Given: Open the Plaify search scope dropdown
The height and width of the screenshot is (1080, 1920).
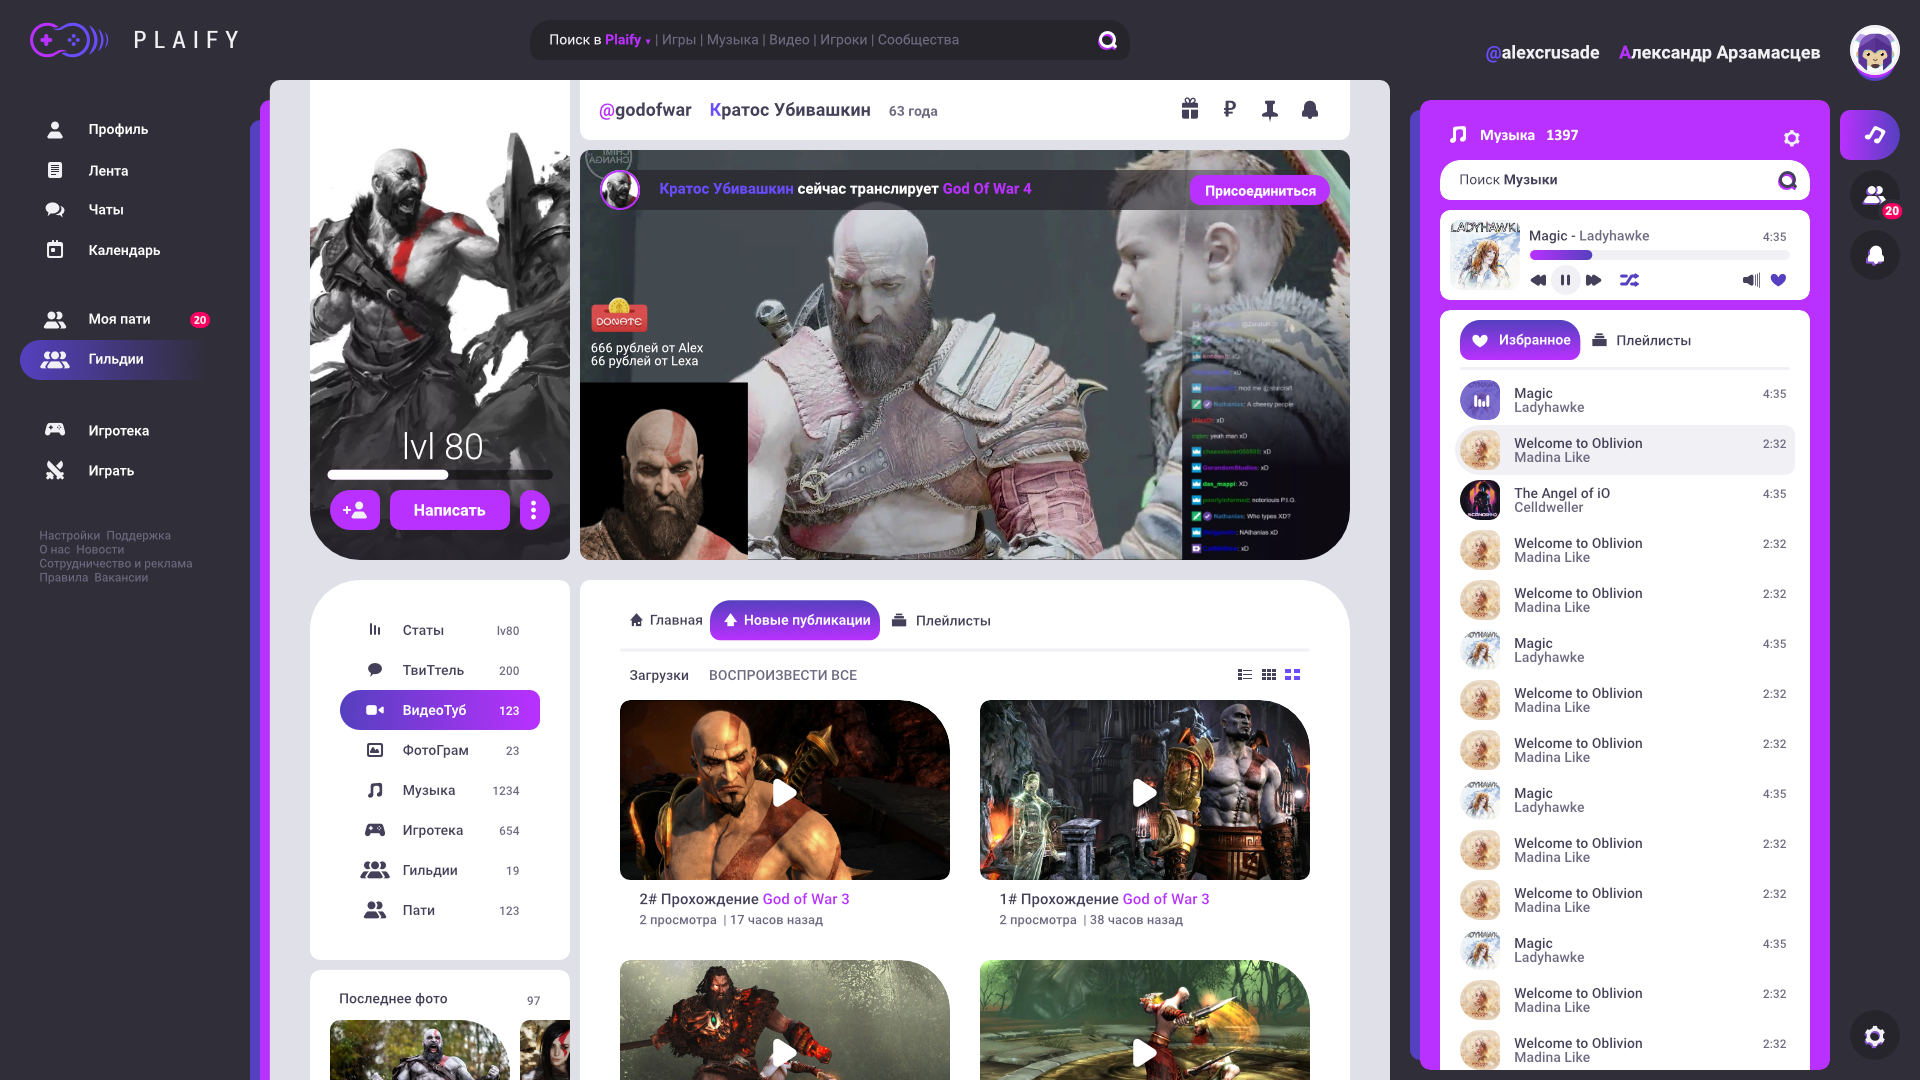Looking at the screenshot, I should pyautogui.click(x=628, y=40).
